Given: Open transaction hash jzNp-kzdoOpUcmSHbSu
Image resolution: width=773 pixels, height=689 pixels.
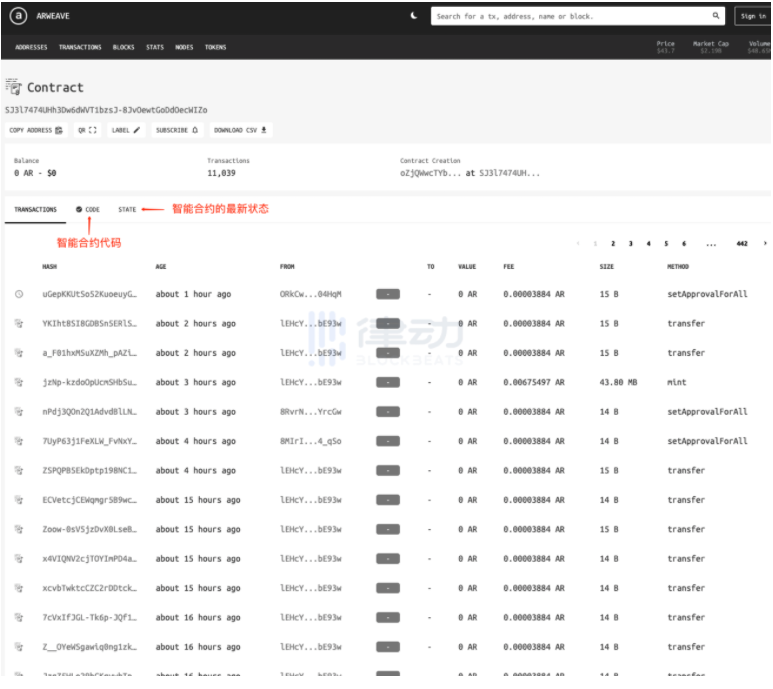Looking at the screenshot, I should 89,382.
